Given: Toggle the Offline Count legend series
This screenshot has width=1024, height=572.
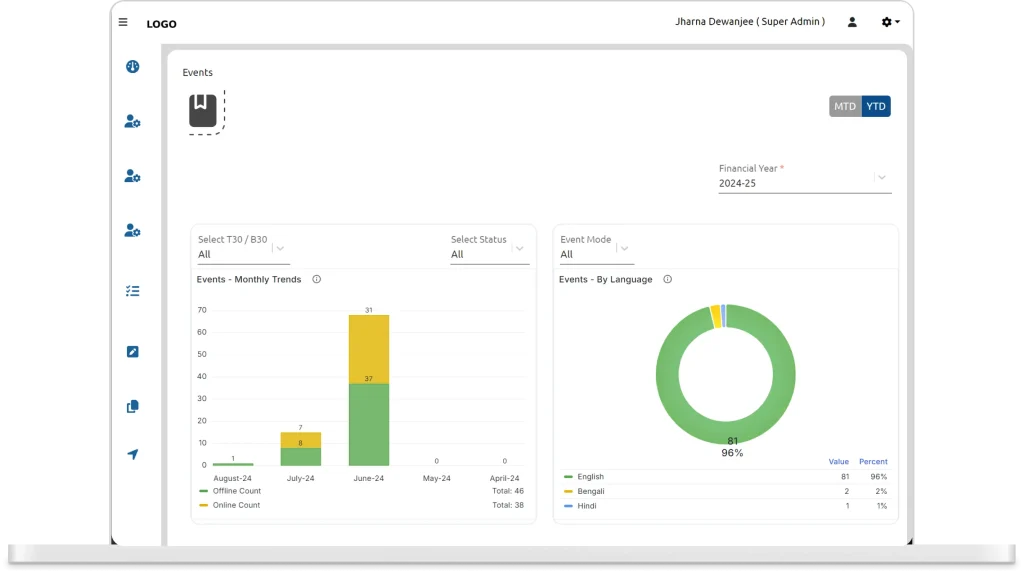Looking at the screenshot, I should (236, 491).
